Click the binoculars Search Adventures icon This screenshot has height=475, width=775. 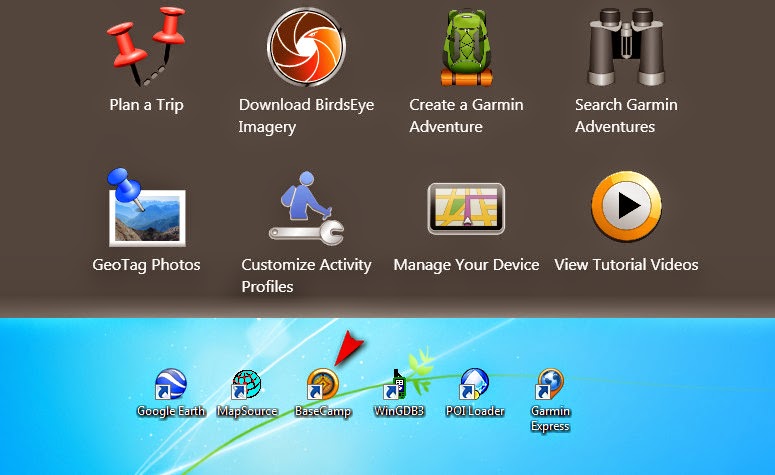(x=626, y=47)
